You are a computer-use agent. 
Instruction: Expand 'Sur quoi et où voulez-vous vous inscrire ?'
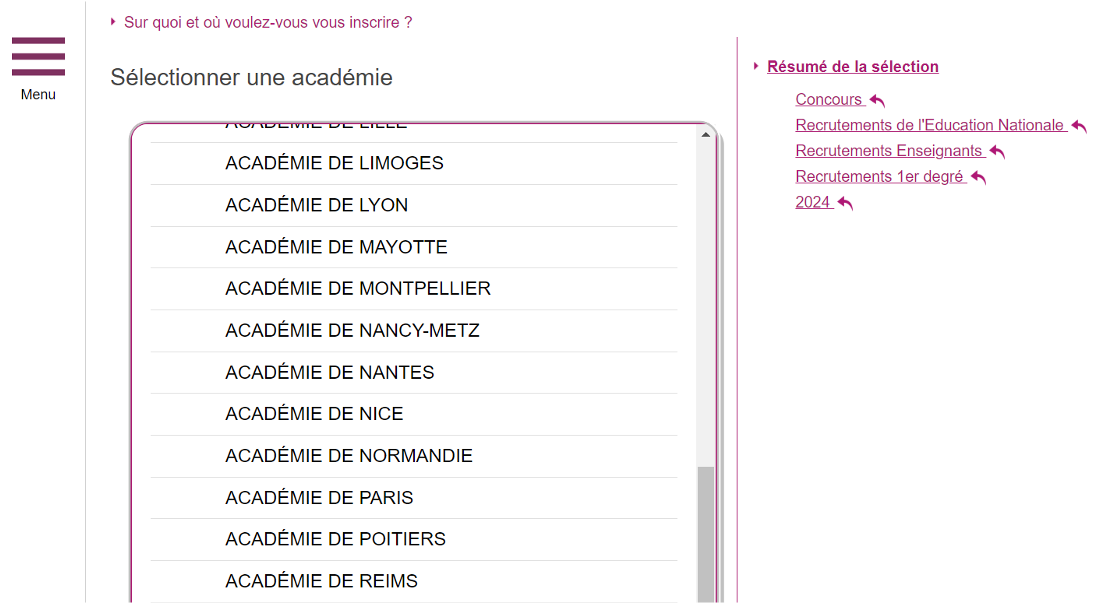(x=267, y=22)
